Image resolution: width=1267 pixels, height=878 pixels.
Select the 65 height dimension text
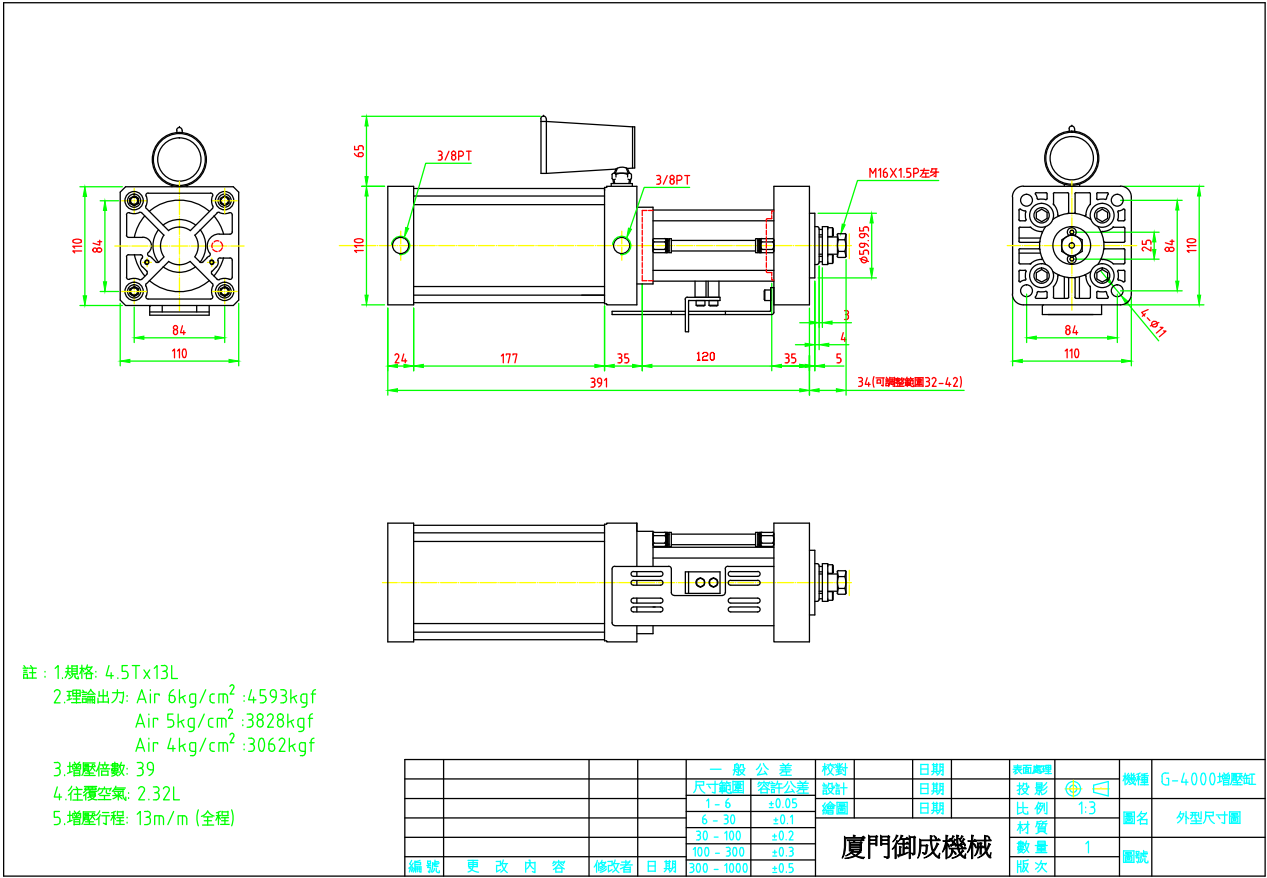point(359,151)
